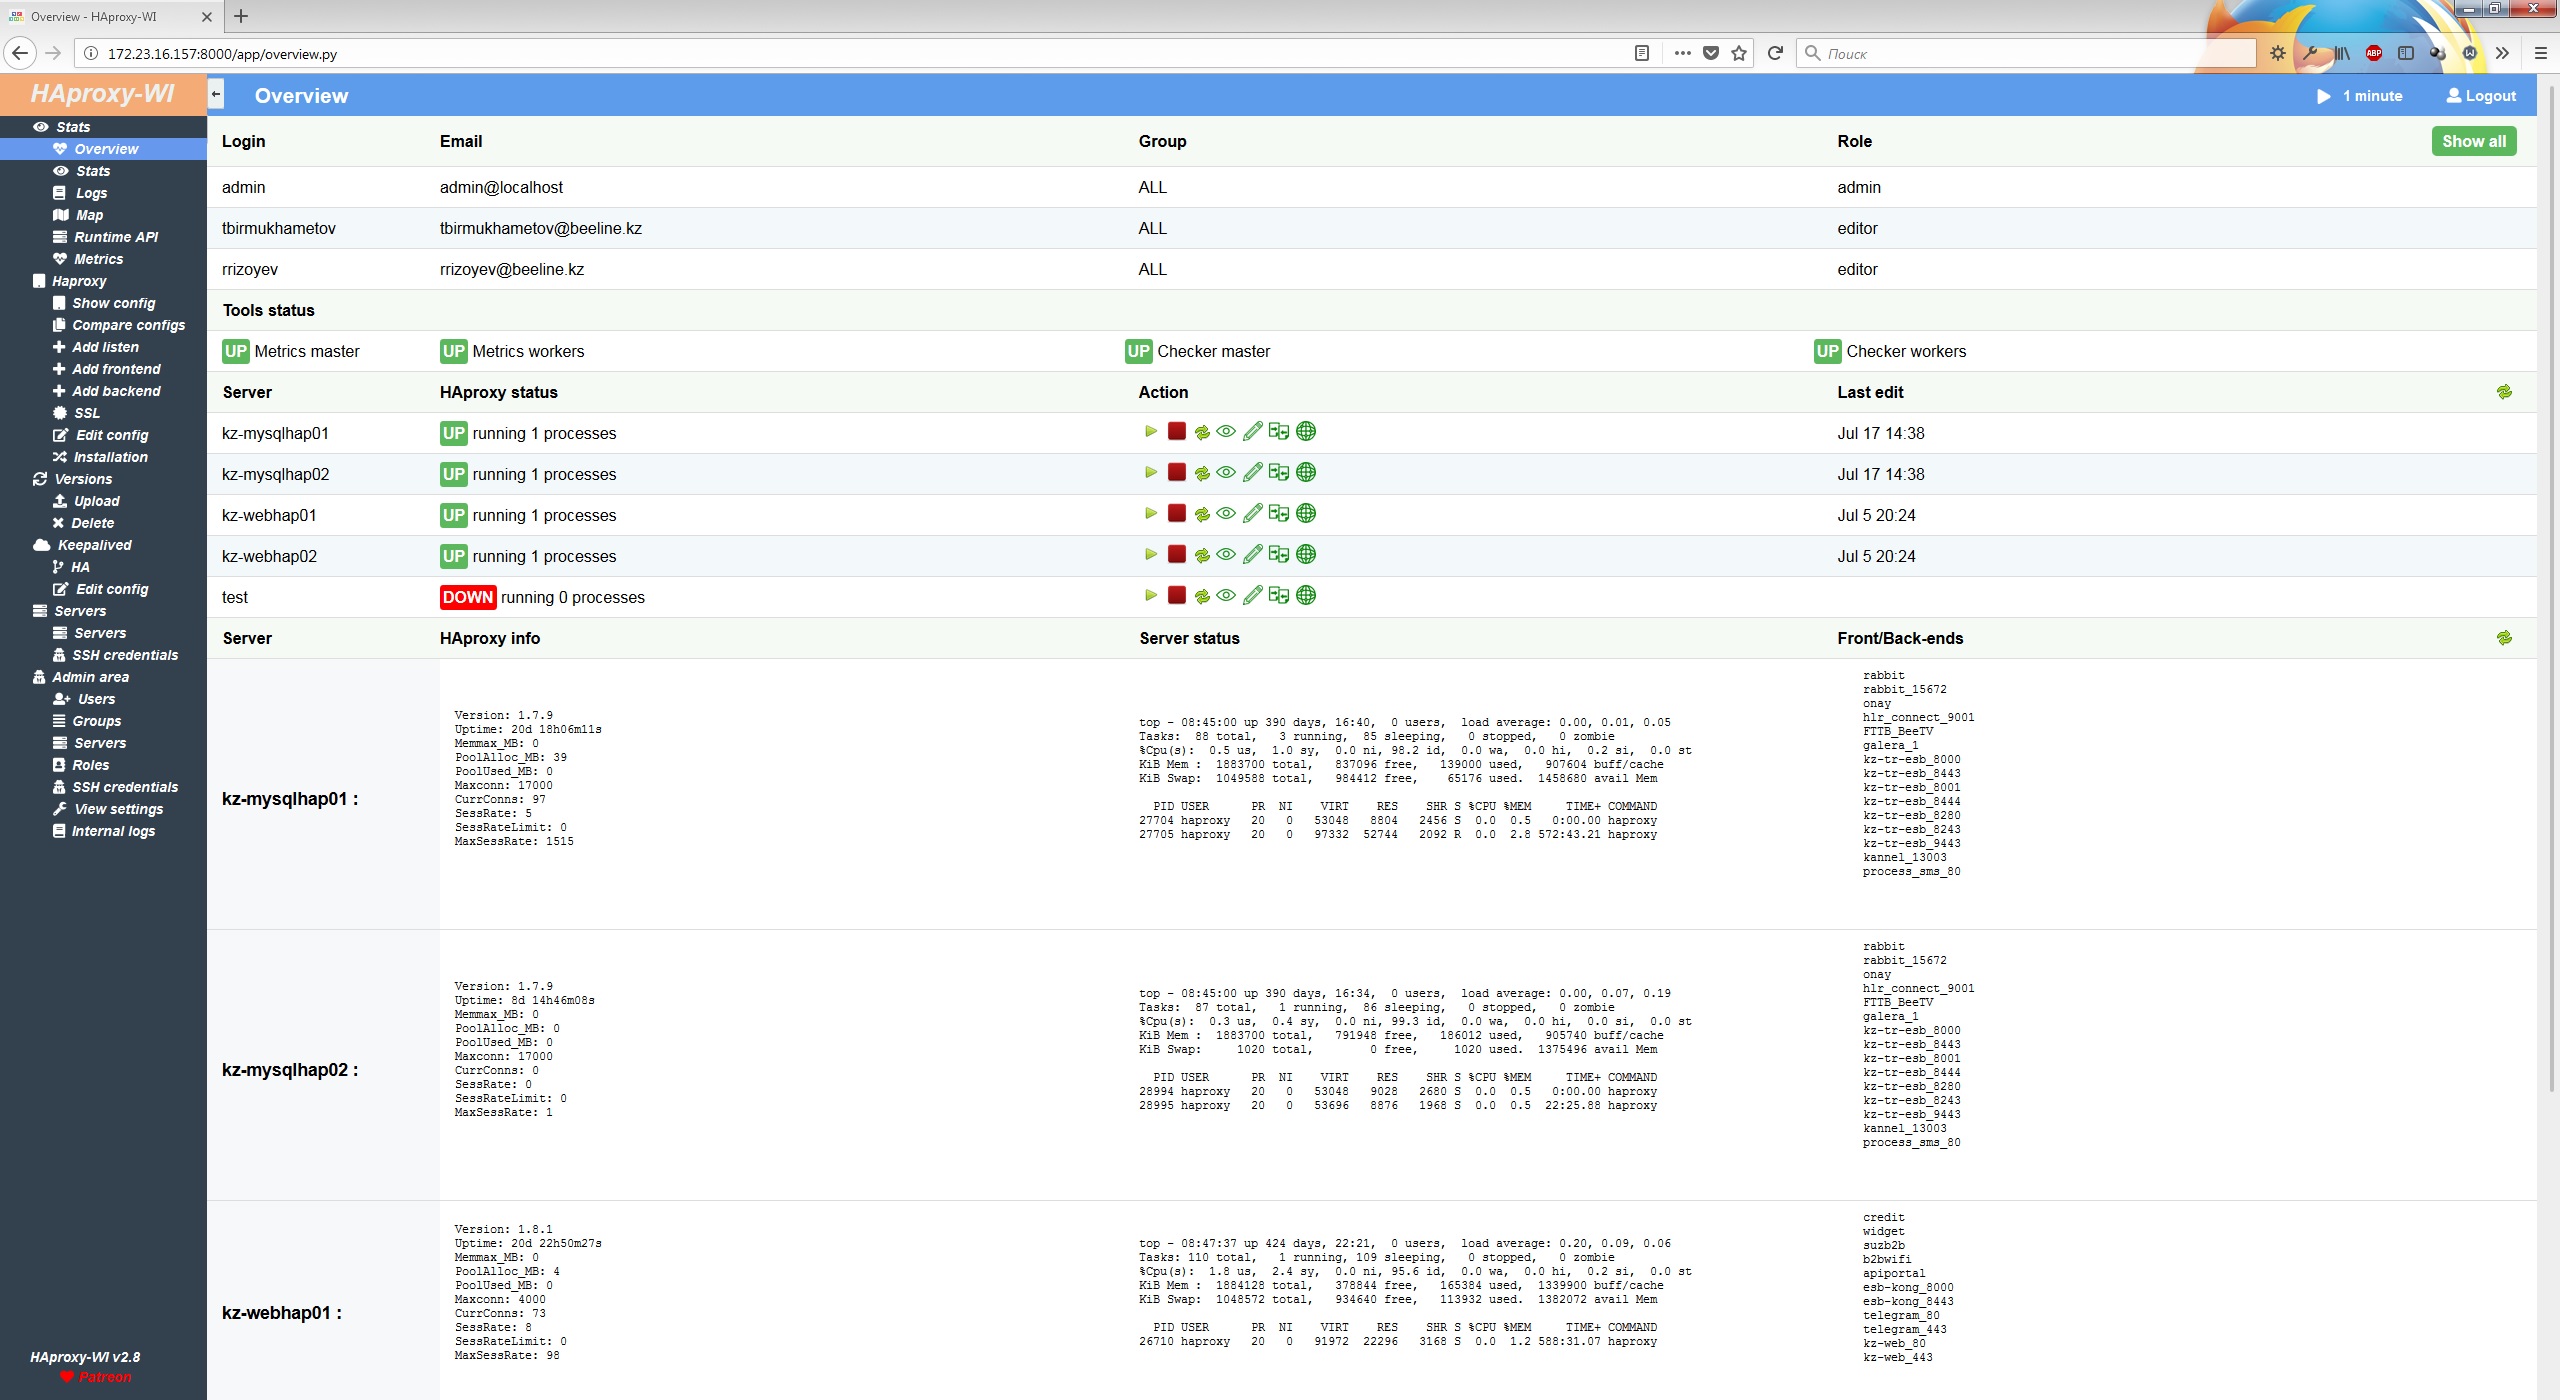This screenshot has width=2560, height=1400.
Task: Open map globe icon for kz-mysqlhap01
Action: point(1306,432)
